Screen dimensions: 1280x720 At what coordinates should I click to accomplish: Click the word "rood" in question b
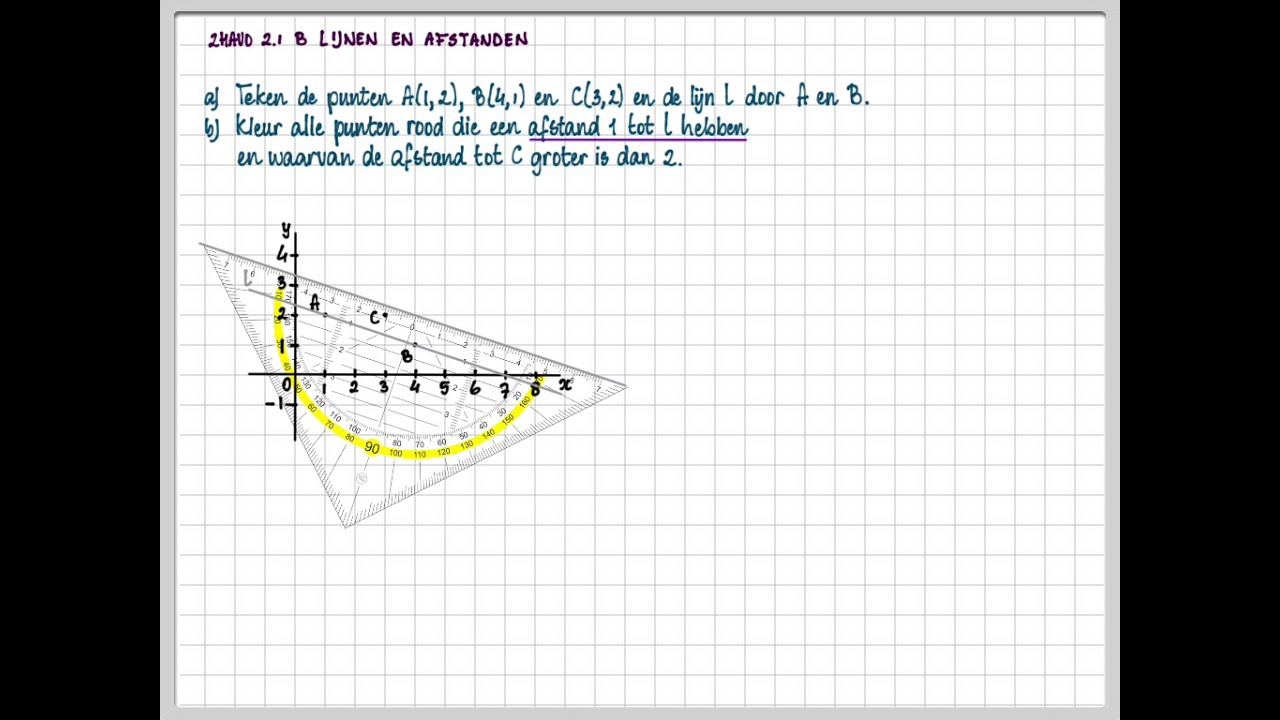coord(424,128)
